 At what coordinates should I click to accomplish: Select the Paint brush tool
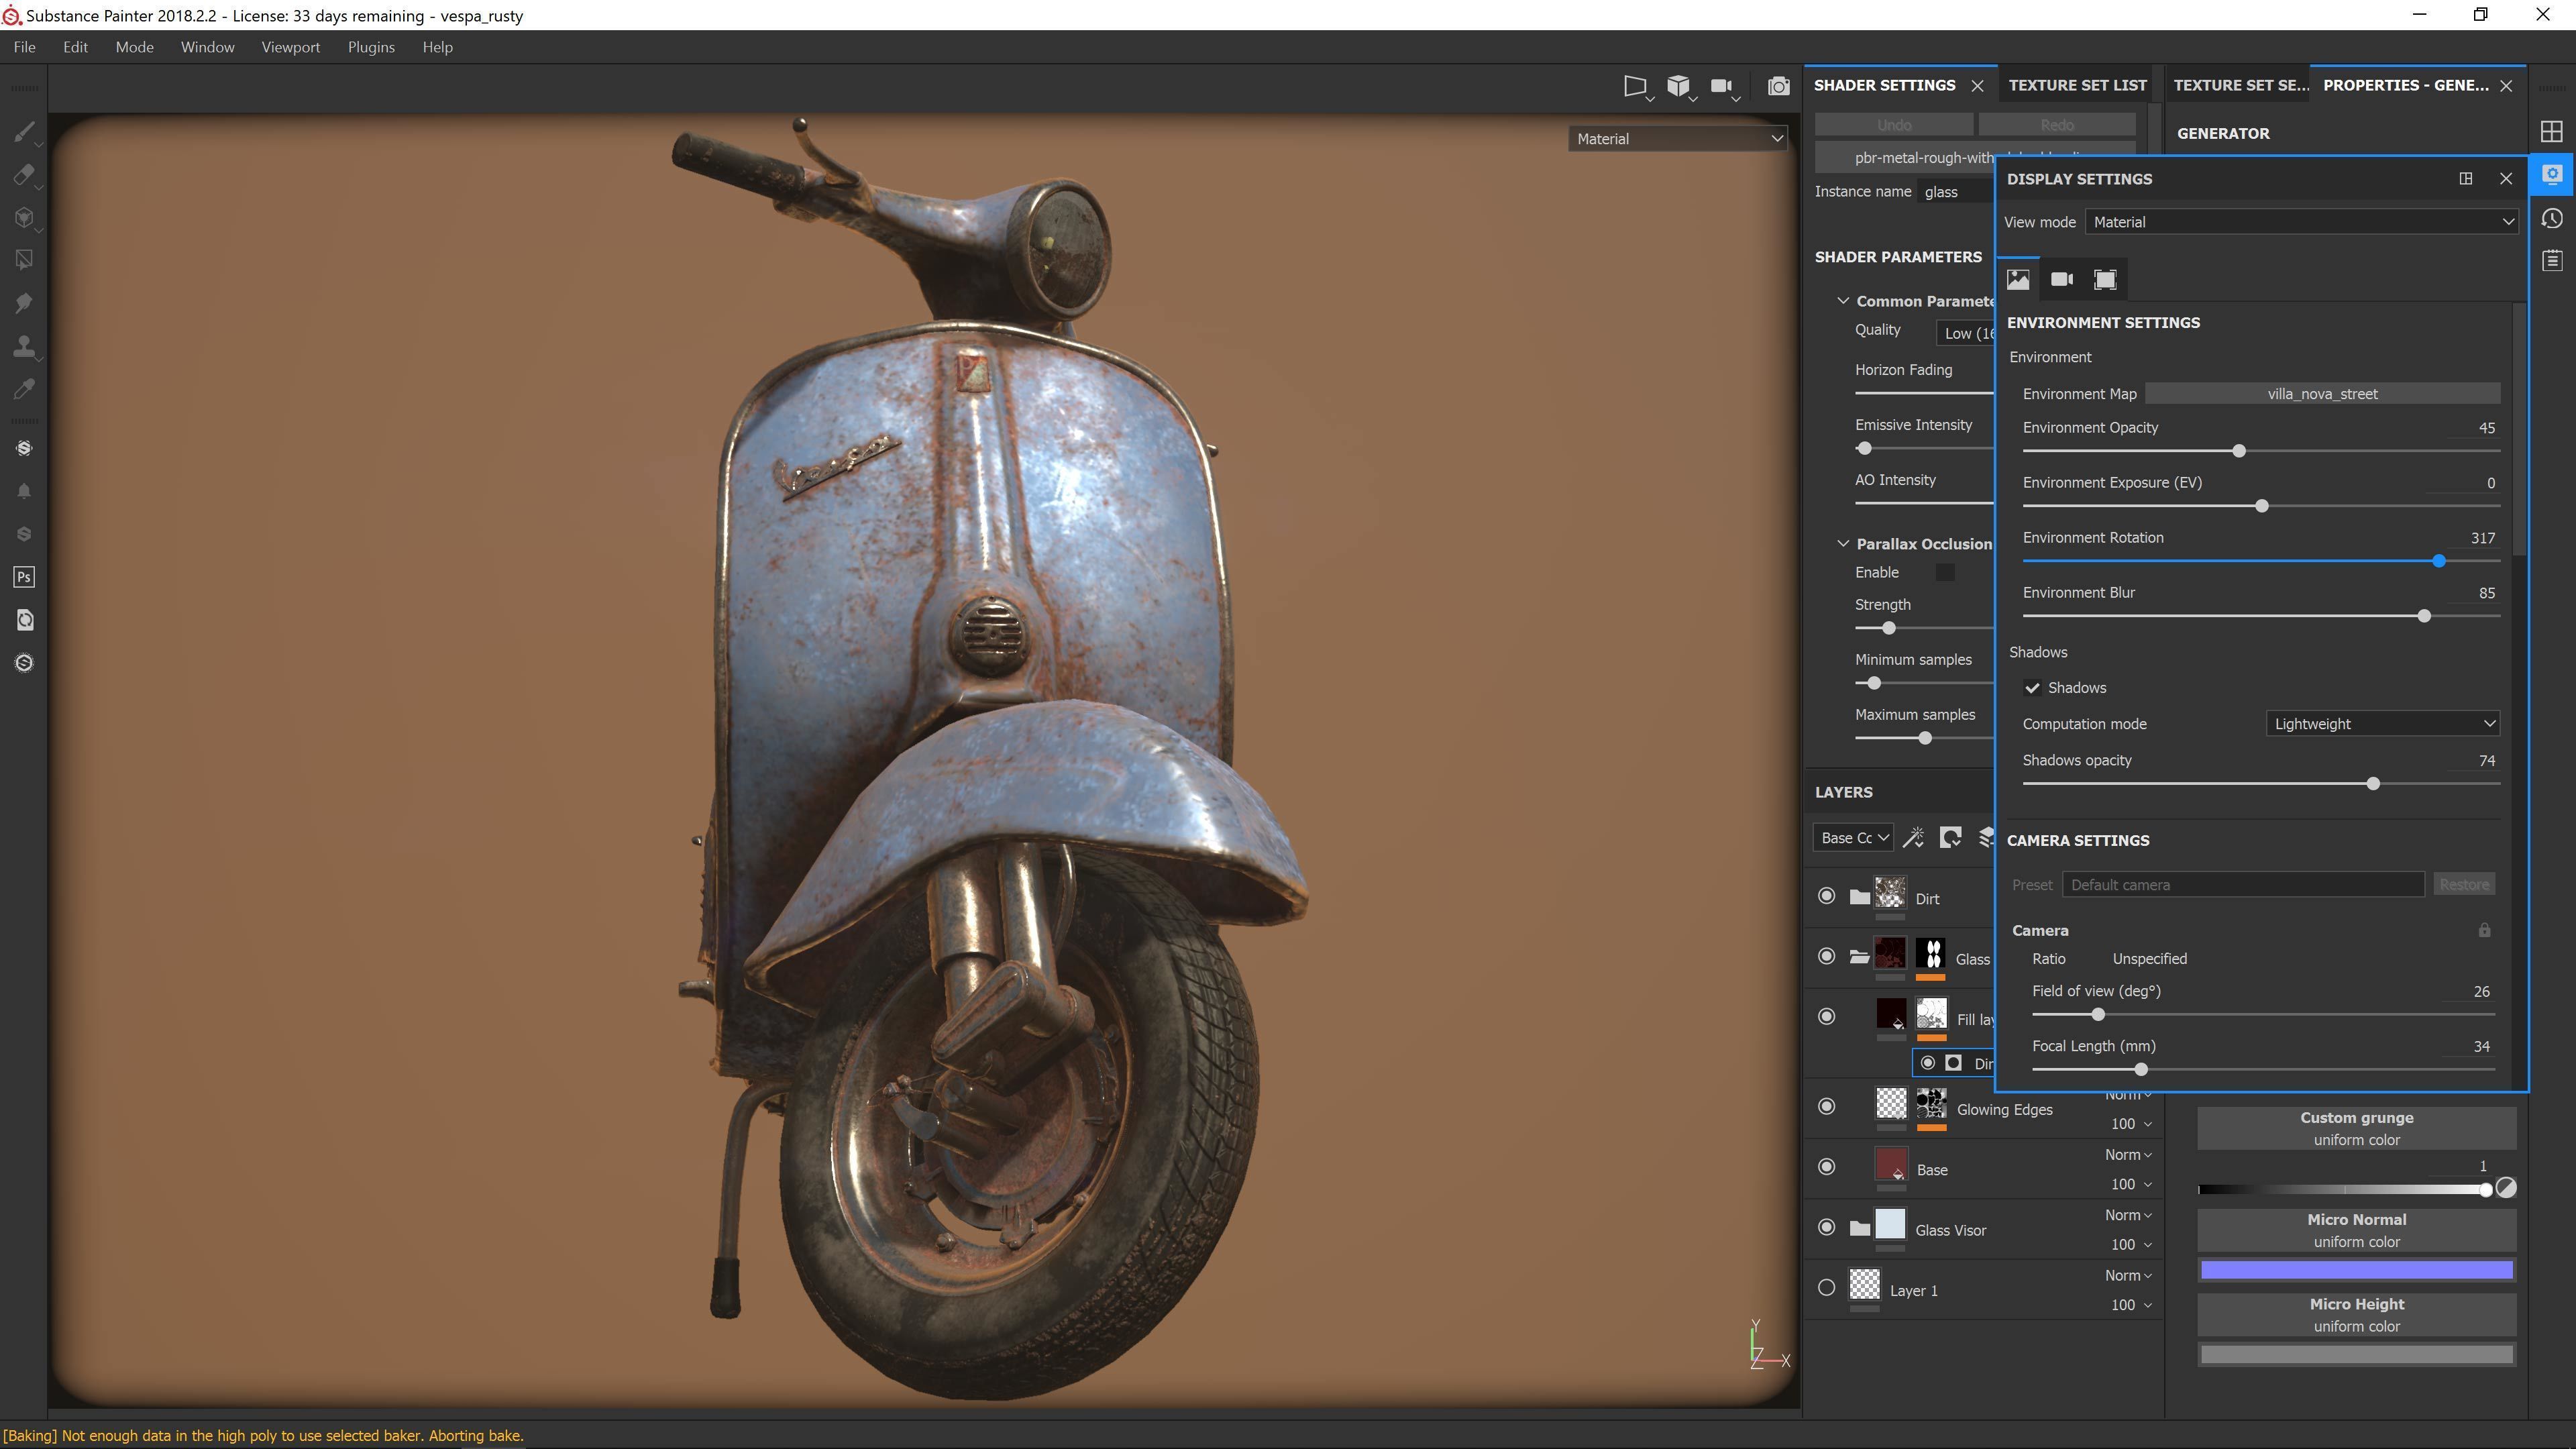tap(25, 132)
